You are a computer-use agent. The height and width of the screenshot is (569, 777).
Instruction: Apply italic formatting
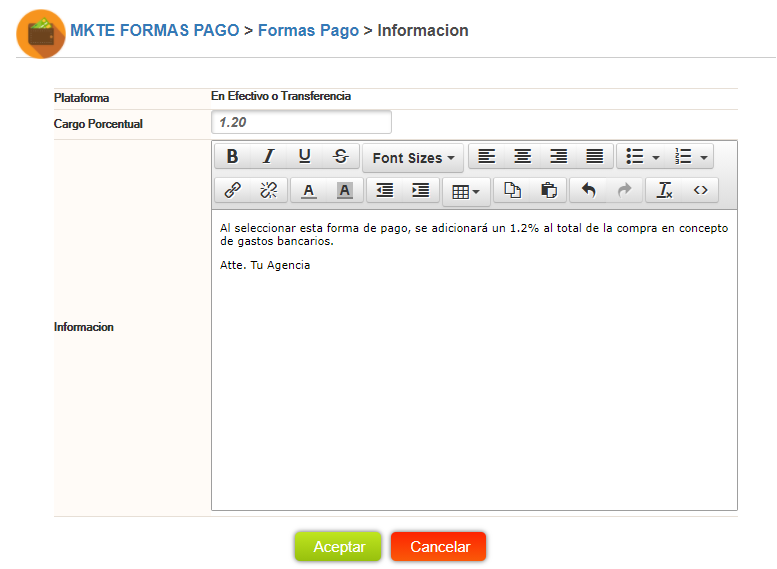pos(269,157)
